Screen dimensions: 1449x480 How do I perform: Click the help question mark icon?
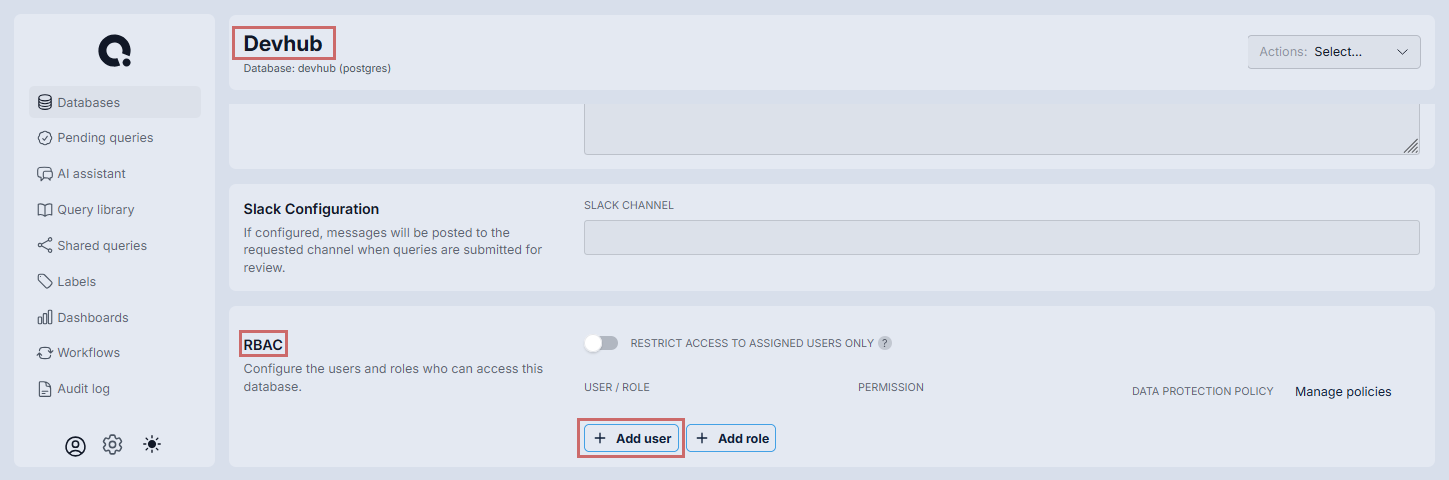pyautogui.click(x=885, y=343)
